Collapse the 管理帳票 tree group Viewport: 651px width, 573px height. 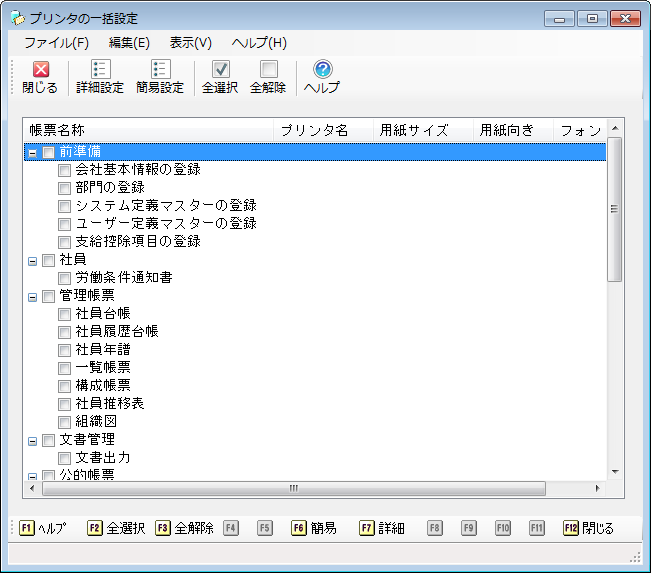33,296
